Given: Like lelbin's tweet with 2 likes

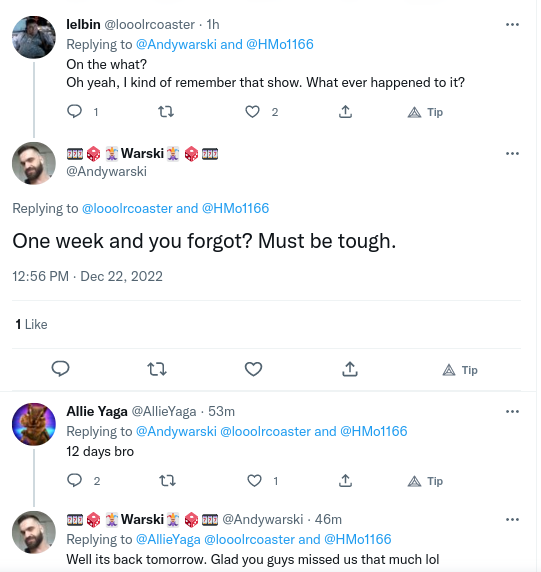Looking at the screenshot, I should 252,112.
